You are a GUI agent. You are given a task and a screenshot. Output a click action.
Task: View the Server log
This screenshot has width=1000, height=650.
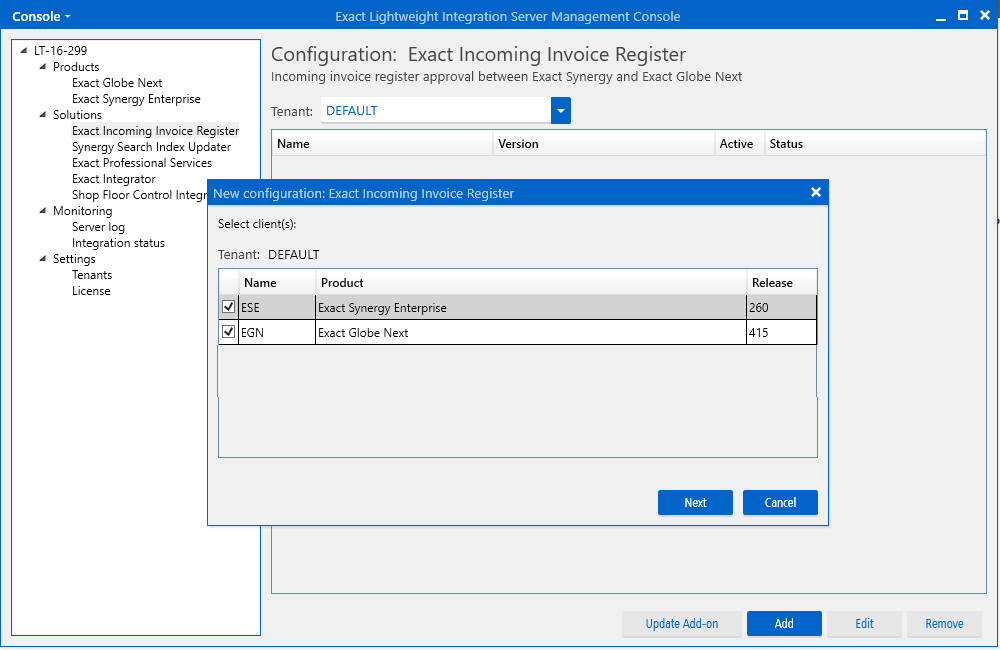(x=98, y=227)
